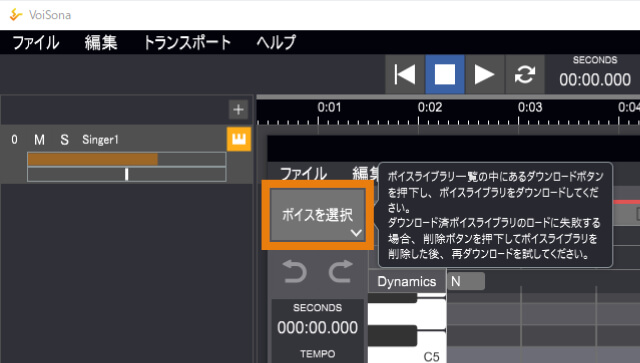
Task: Toggle the loop playback icon
Action: [524, 74]
